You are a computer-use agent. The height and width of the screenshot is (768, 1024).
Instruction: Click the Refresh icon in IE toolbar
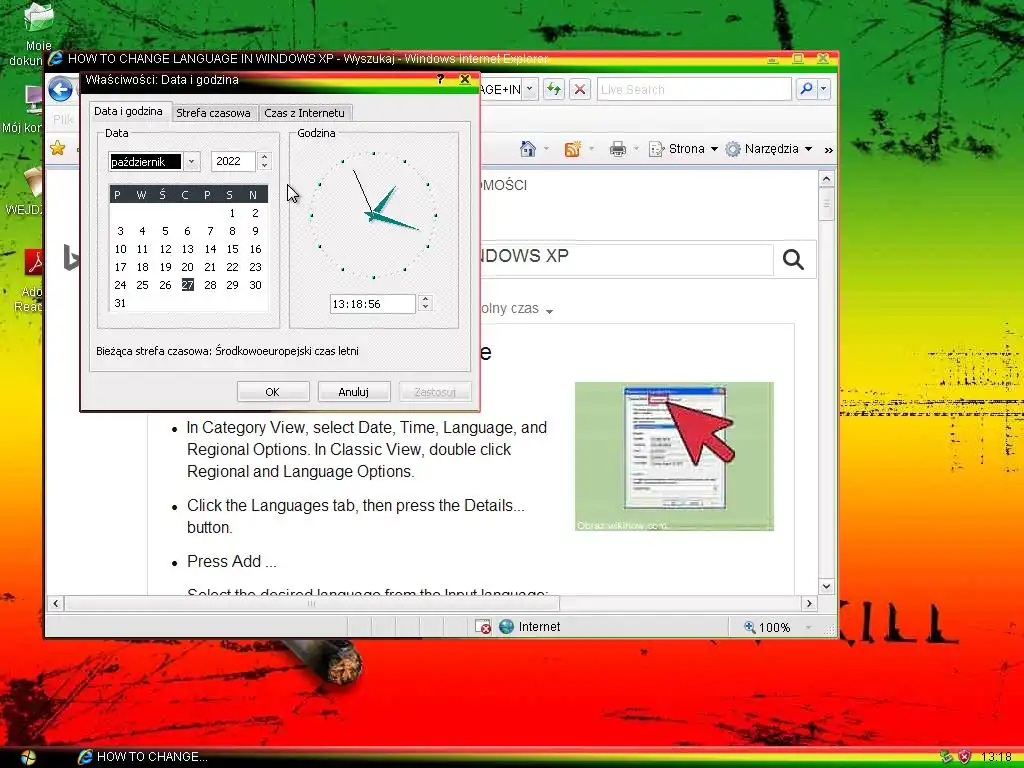554,89
